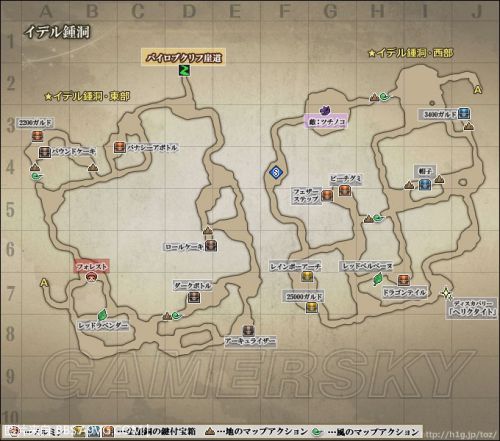Click the red chest under 2200ガルド
This screenshot has height=441, width=500.
tap(38, 136)
